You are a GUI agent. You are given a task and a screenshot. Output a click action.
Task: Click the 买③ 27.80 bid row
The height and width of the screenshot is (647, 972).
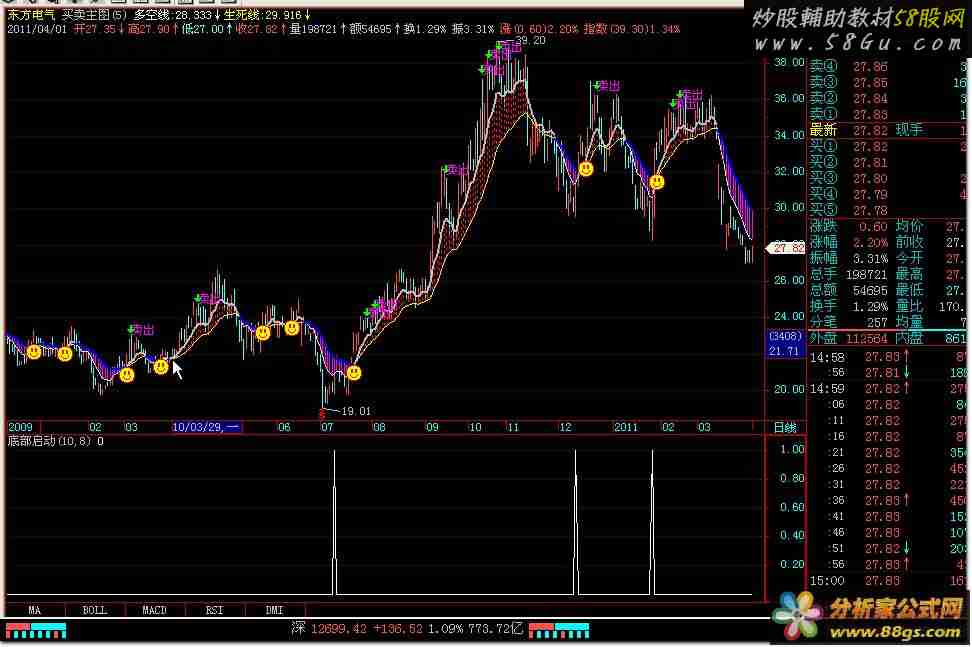pyautogui.click(x=888, y=178)
